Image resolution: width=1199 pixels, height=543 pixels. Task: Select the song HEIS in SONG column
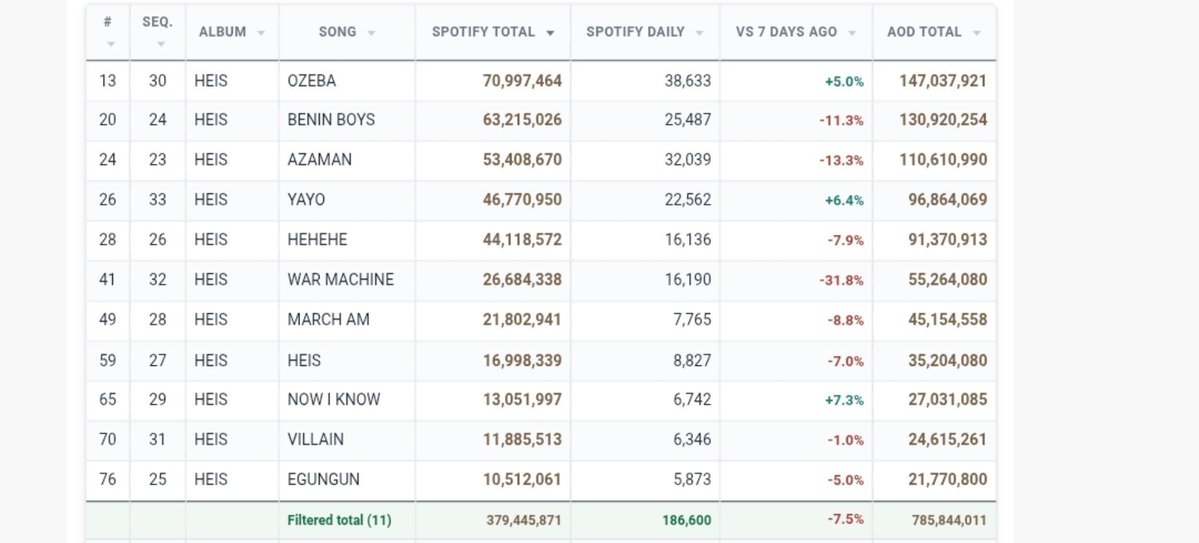click(304, 360)
